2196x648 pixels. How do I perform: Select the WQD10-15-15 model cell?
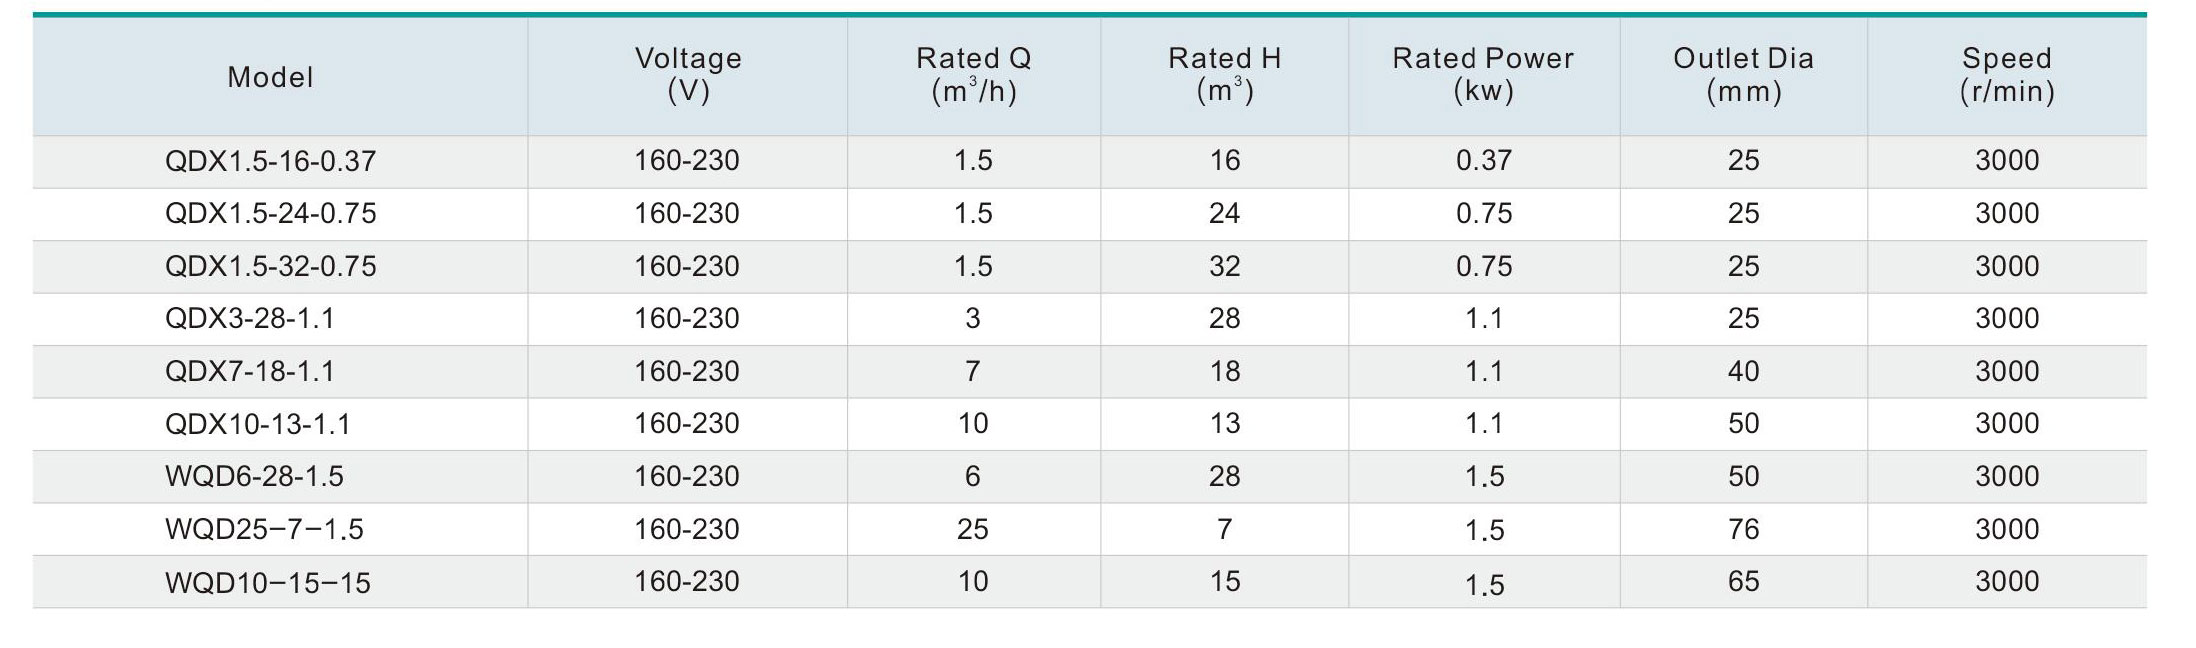(x=267, y=583)
